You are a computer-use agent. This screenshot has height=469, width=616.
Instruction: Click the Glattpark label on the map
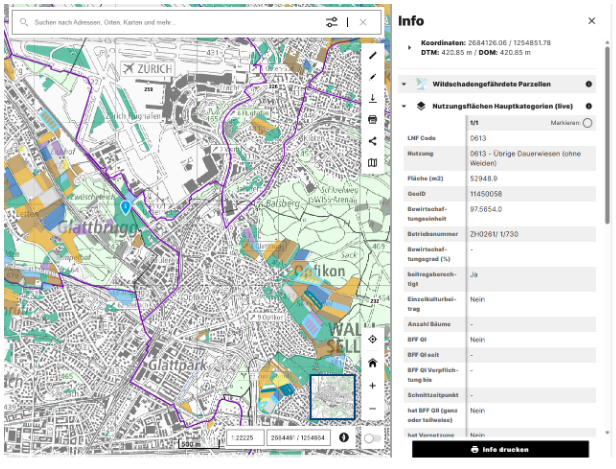coord(177,366)
